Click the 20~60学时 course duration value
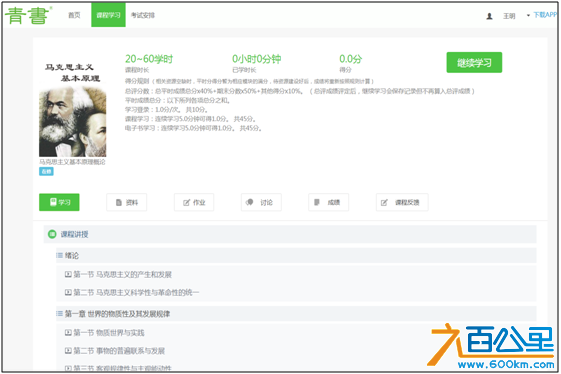Screen dimensions: 561x374 (x=149, y=59)
